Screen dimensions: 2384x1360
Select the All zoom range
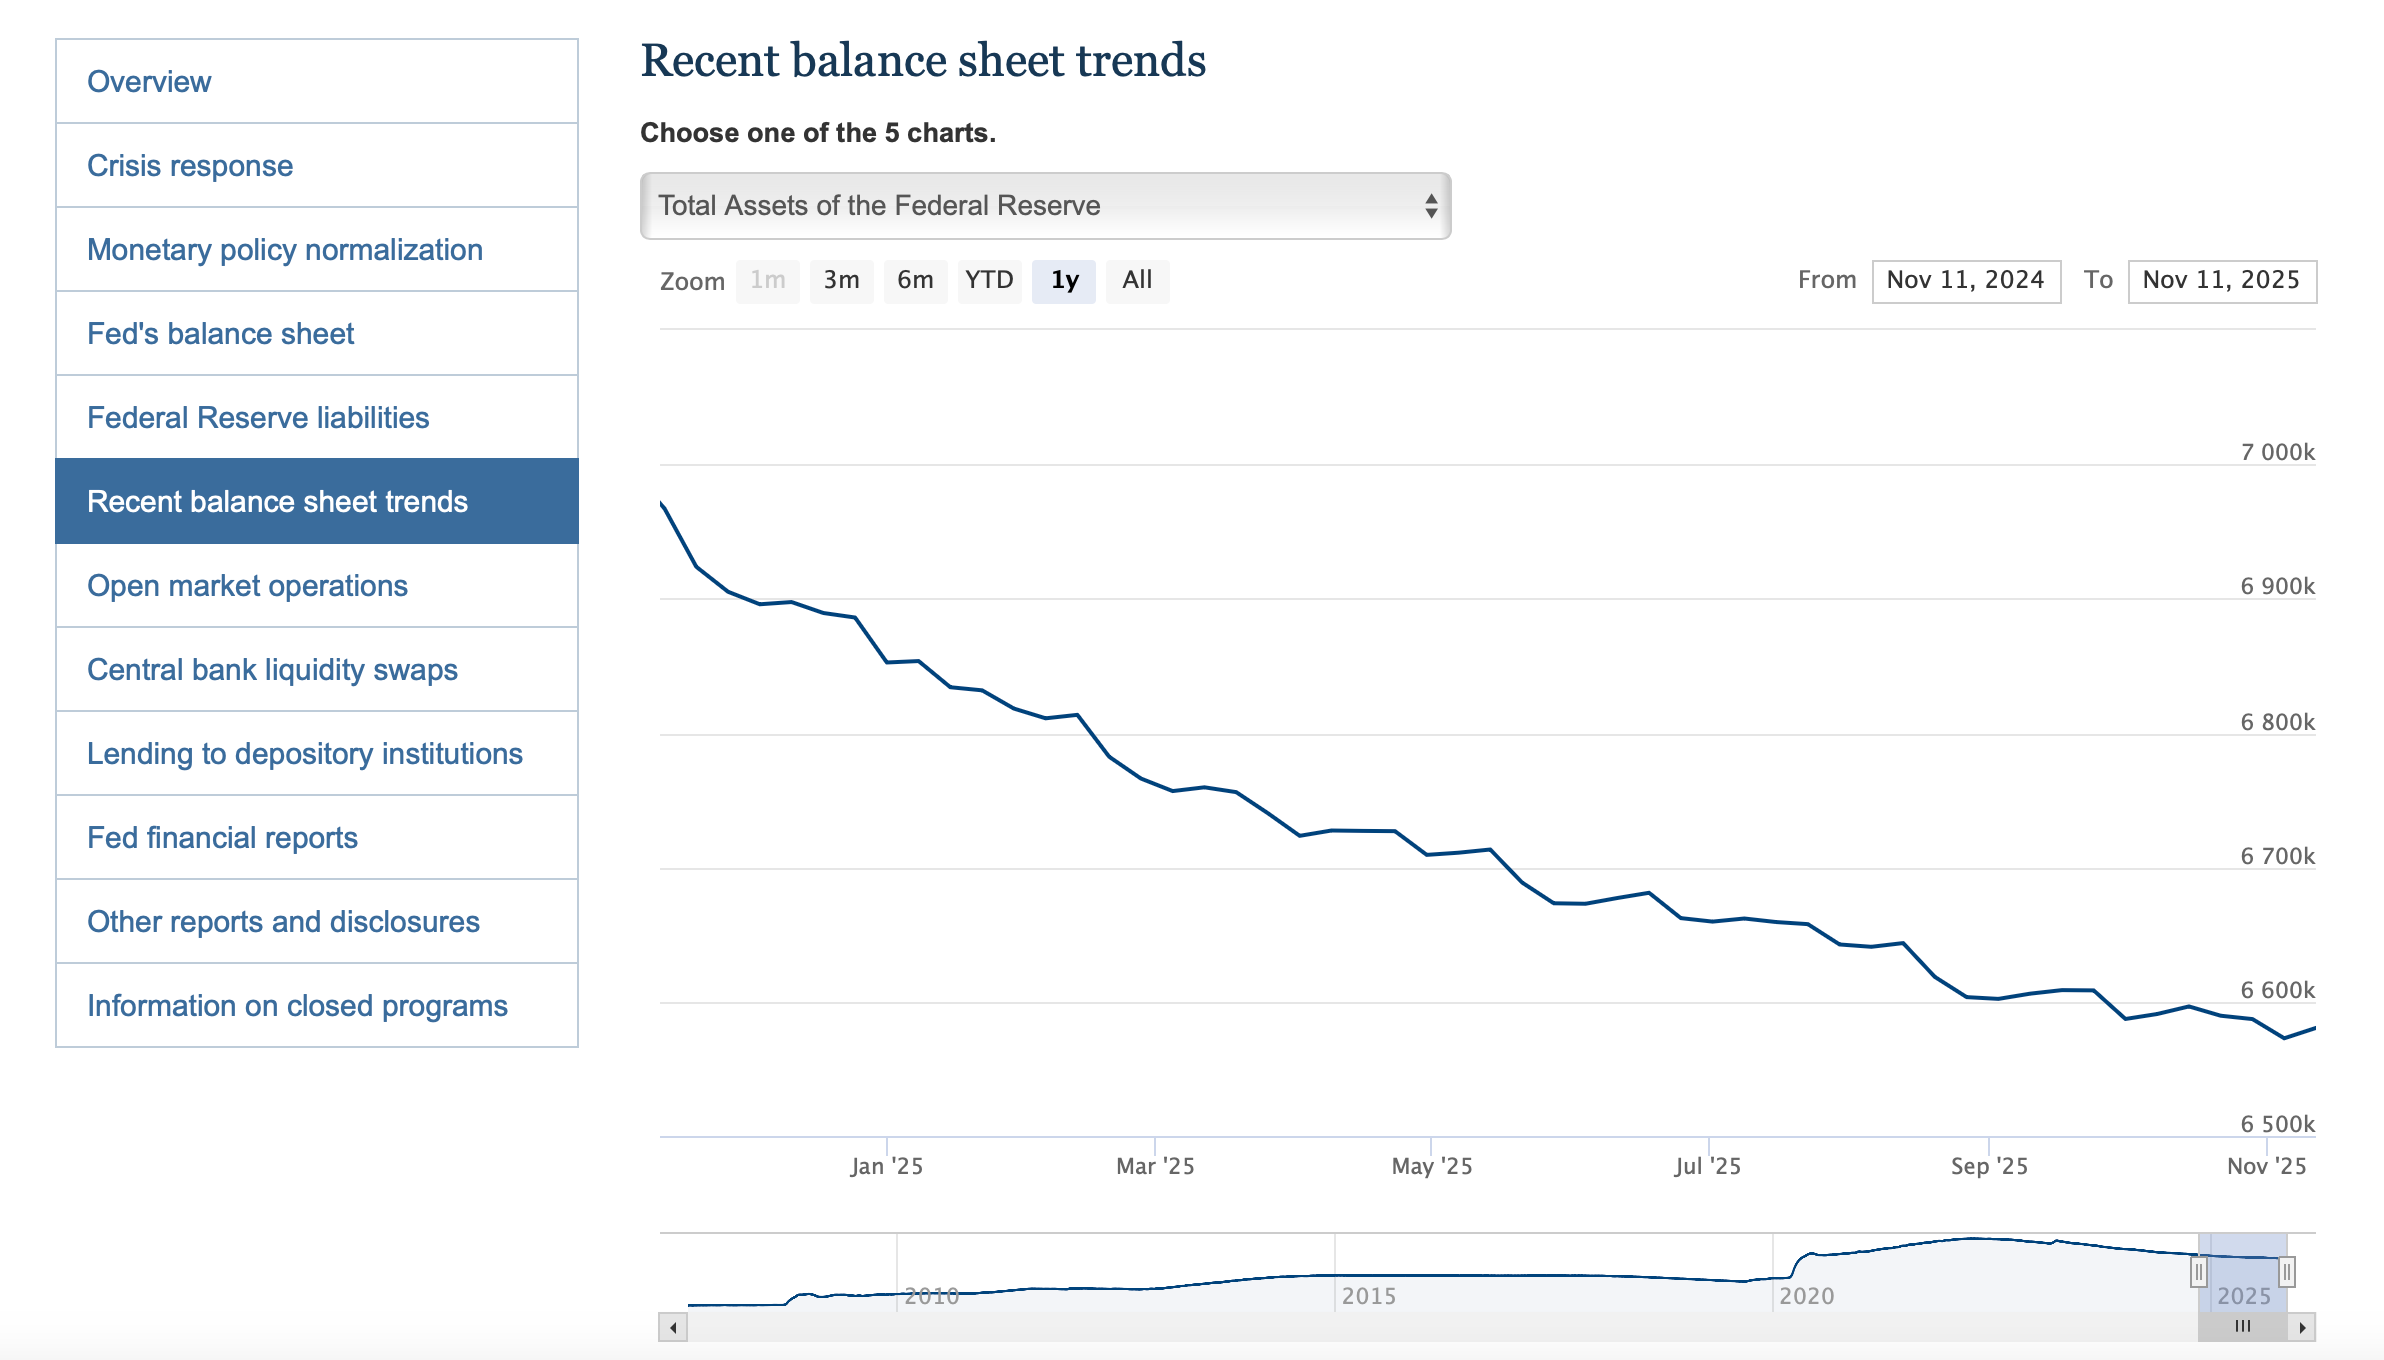coord(1137,281)
